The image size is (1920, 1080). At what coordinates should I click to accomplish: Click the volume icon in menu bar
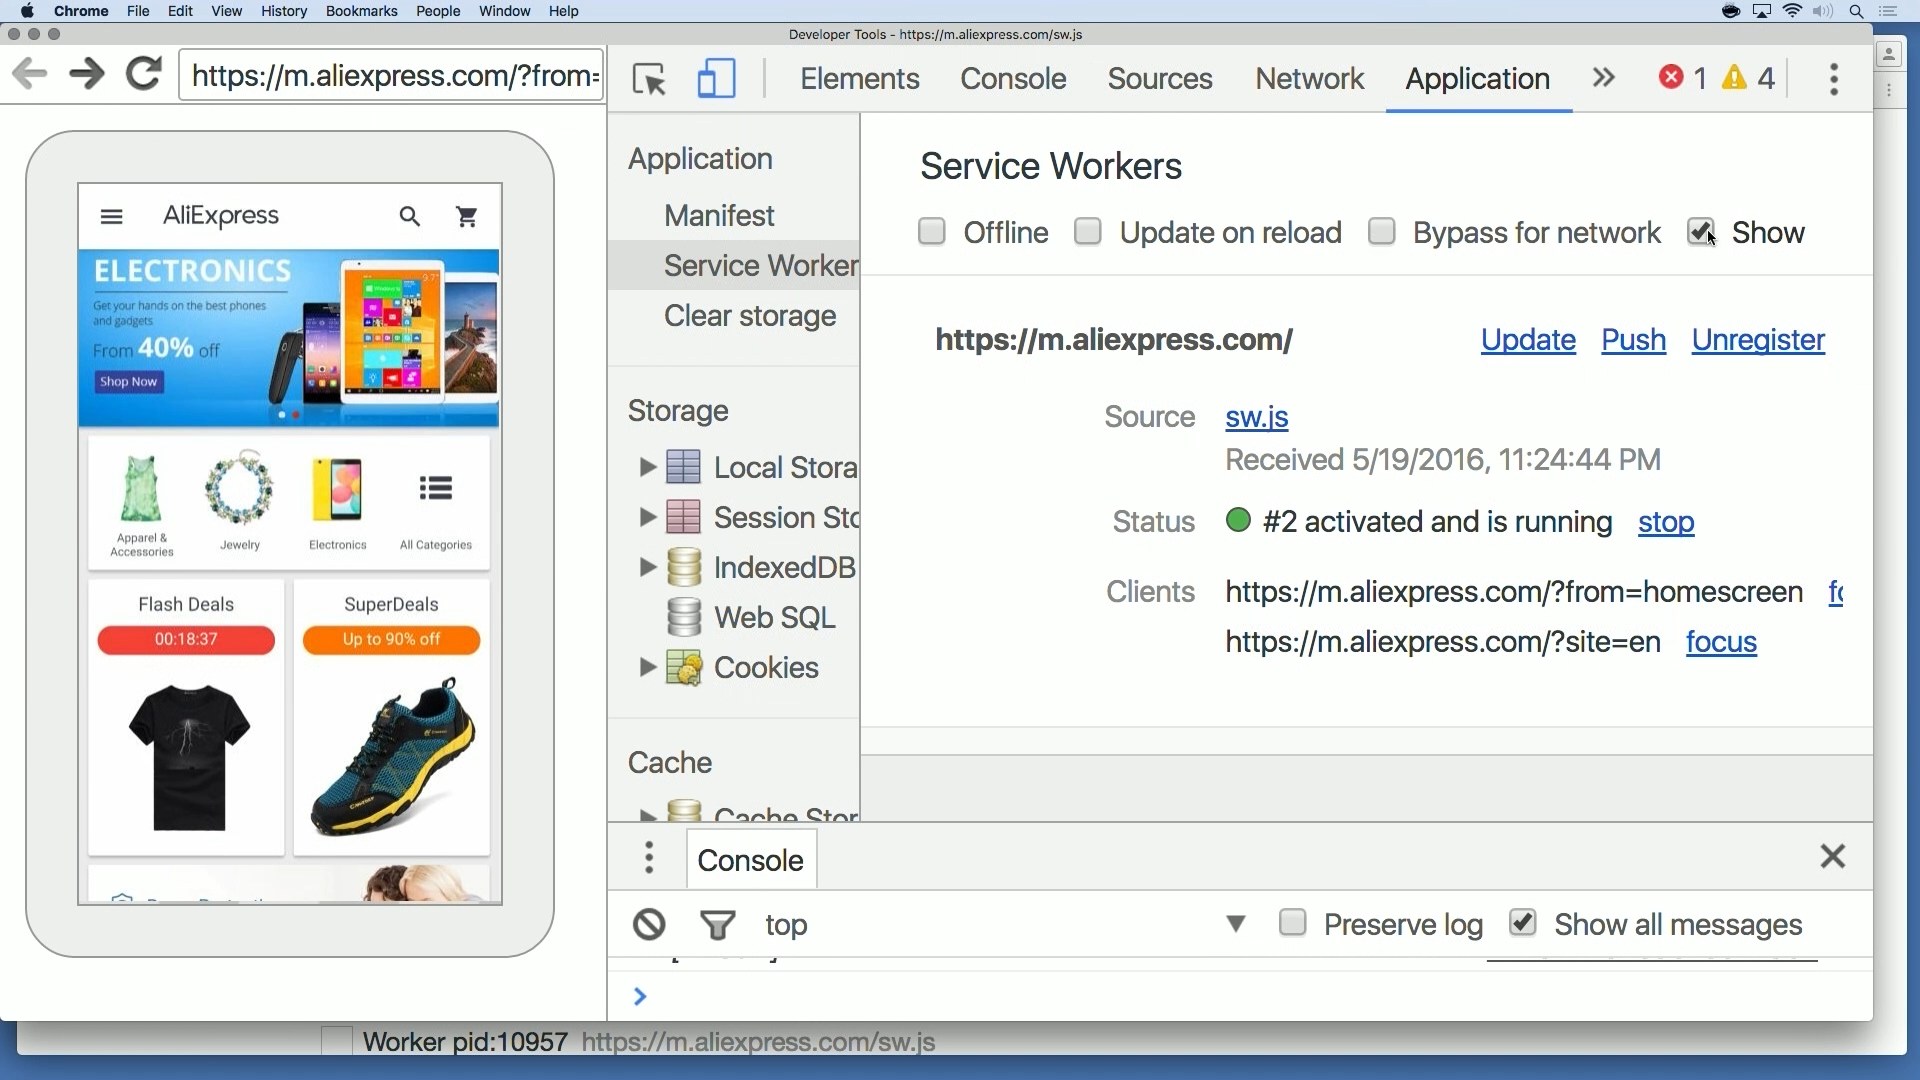[1825, 11]
